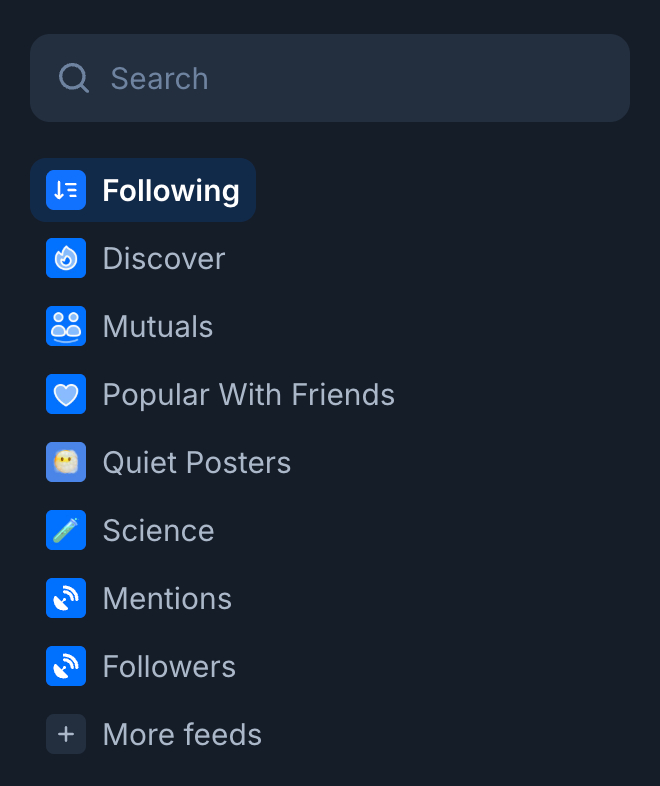Image resolution: width=660 pixels, height=786 pixels.
Task: Open the More feeds text link
Action: (183, 734)
